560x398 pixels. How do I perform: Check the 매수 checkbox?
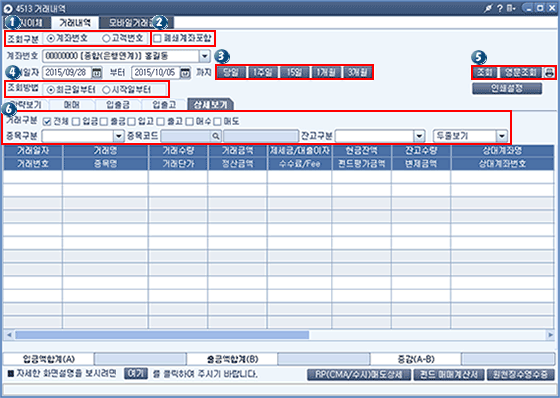point(190,122)
